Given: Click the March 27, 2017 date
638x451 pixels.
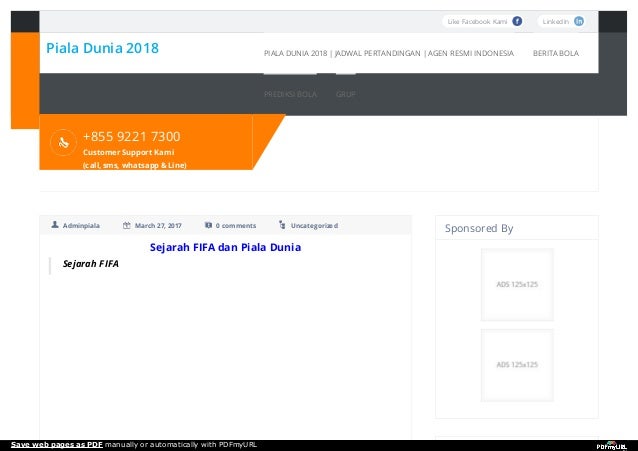Looking at the screenshot, I should coord(158,226).
